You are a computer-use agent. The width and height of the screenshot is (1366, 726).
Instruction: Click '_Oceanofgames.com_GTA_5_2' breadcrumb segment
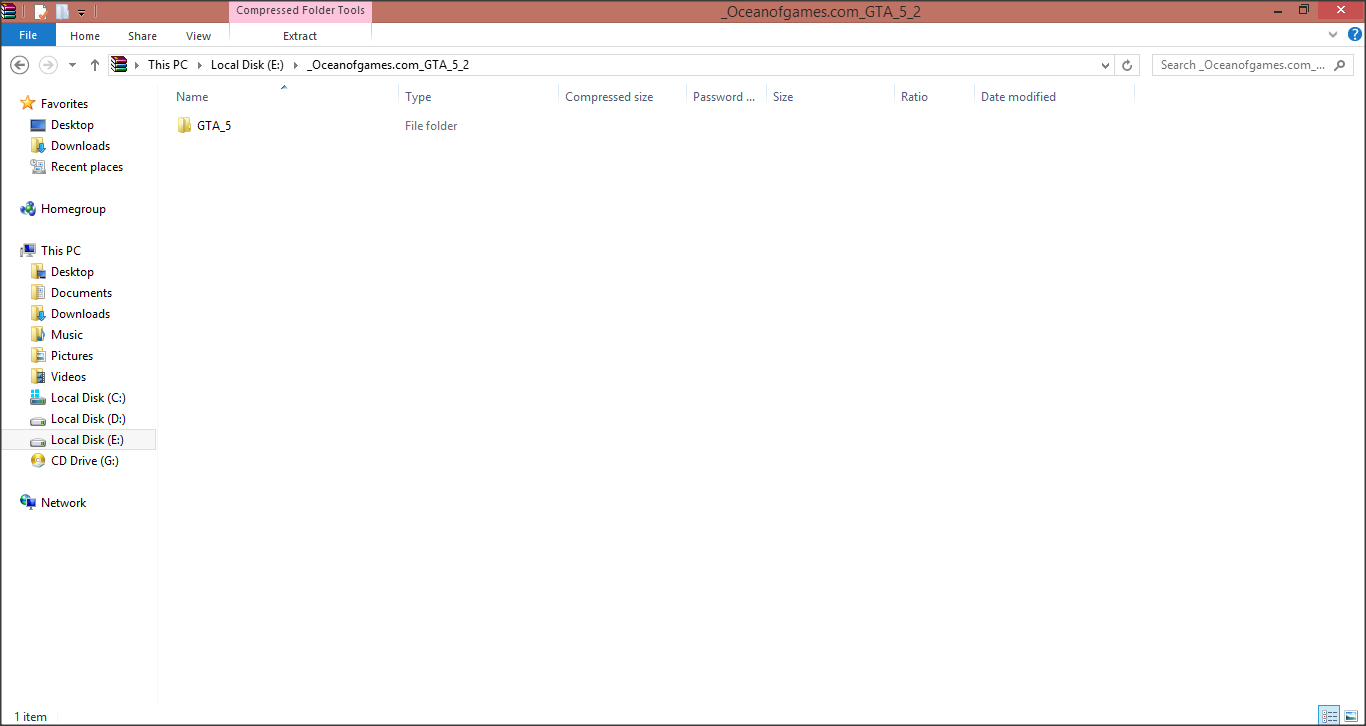tap(388, 65)
